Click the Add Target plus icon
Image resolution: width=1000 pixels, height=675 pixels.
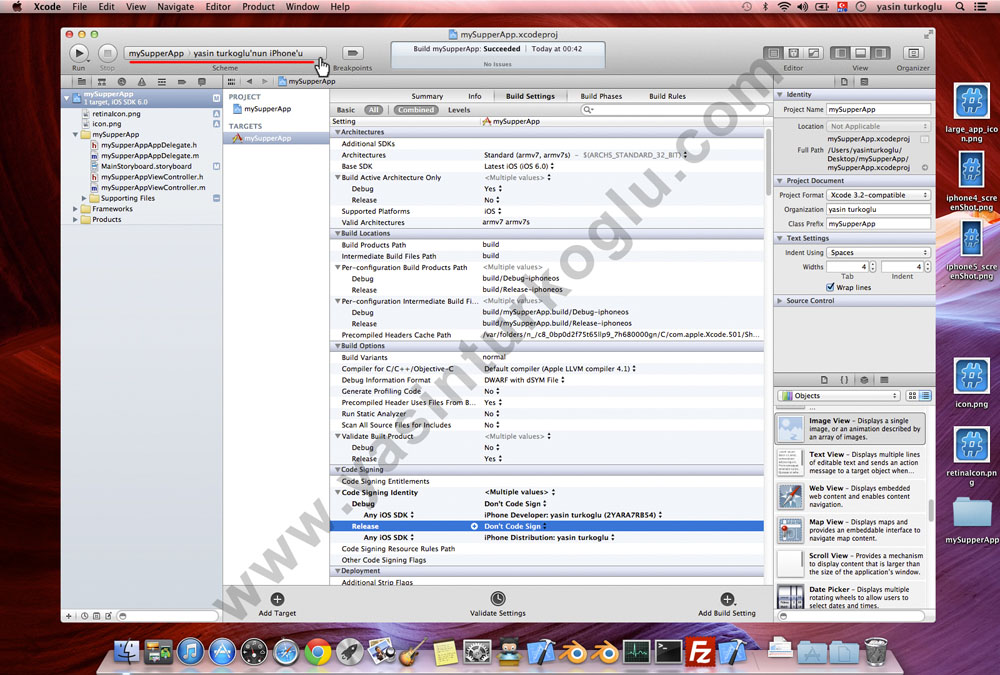[x=277, y=599]
